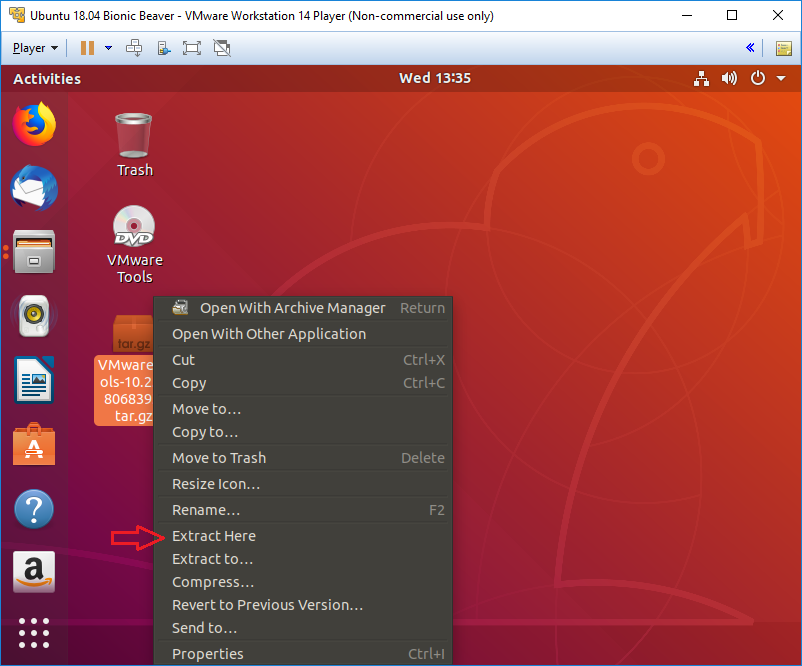Select Move to Trash
Image resolution: width=802 pixels, height=666 pixels.
click(303, 458)
